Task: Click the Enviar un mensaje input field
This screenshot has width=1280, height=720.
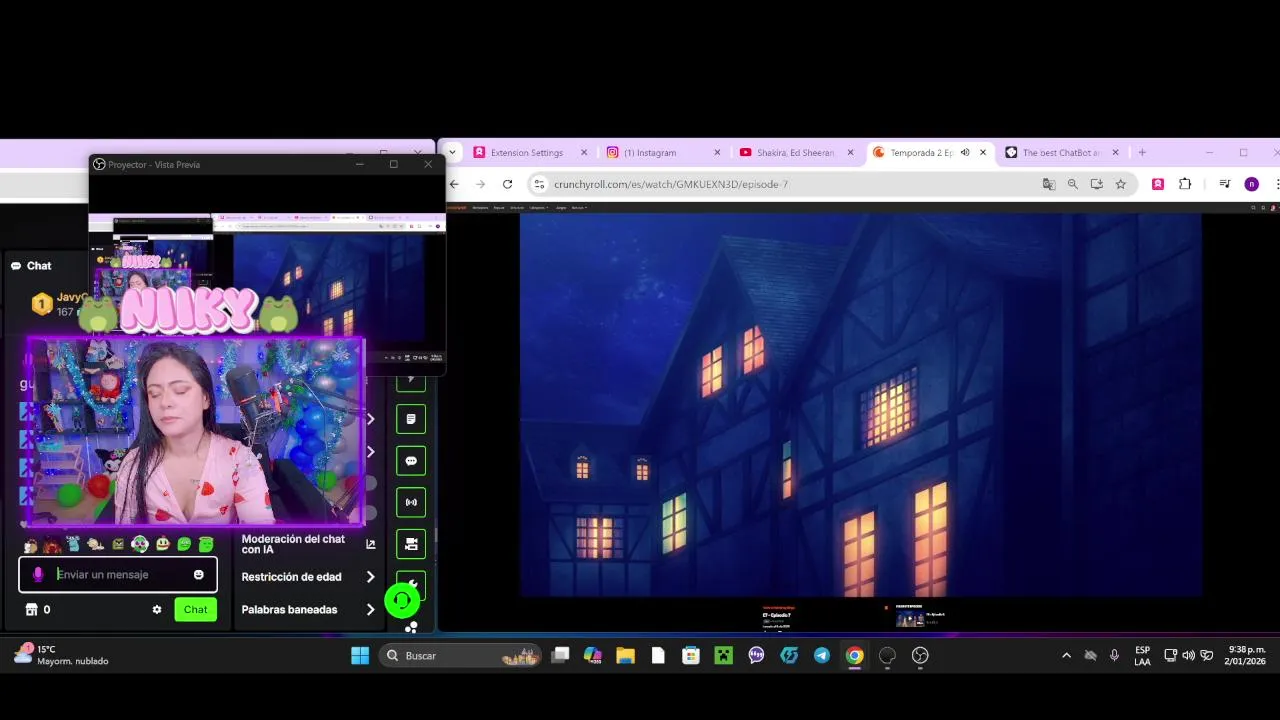Action: (x=118, y=574)
